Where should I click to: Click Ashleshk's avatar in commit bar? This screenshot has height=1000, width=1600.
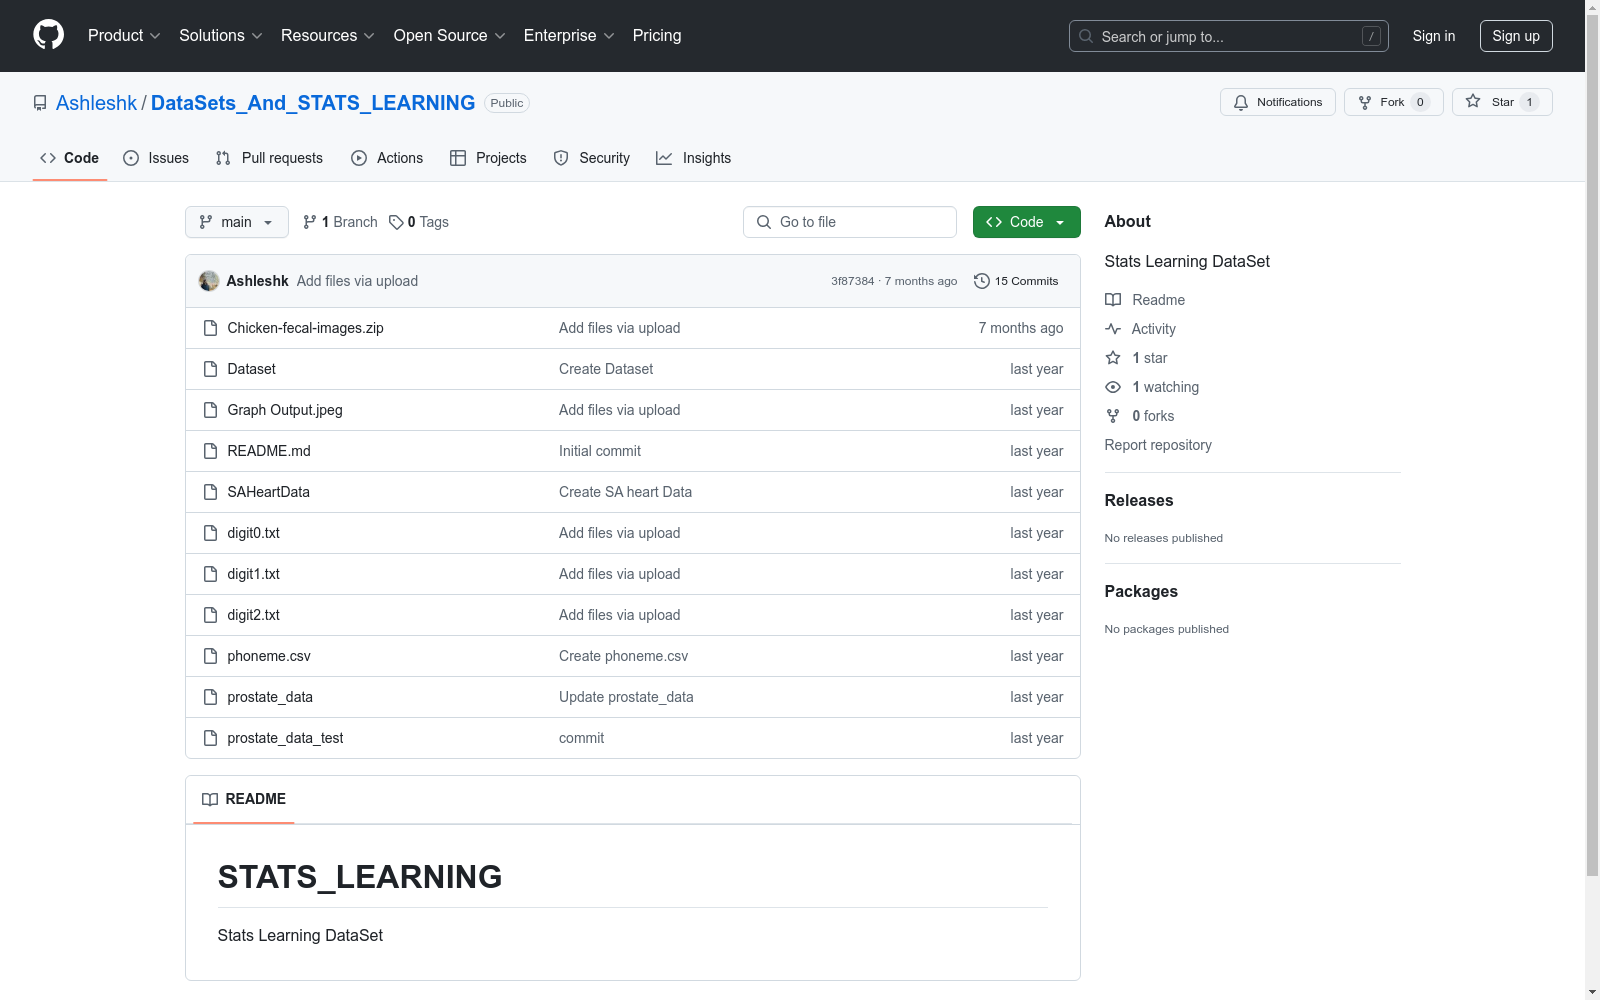(x=209, y=281)
